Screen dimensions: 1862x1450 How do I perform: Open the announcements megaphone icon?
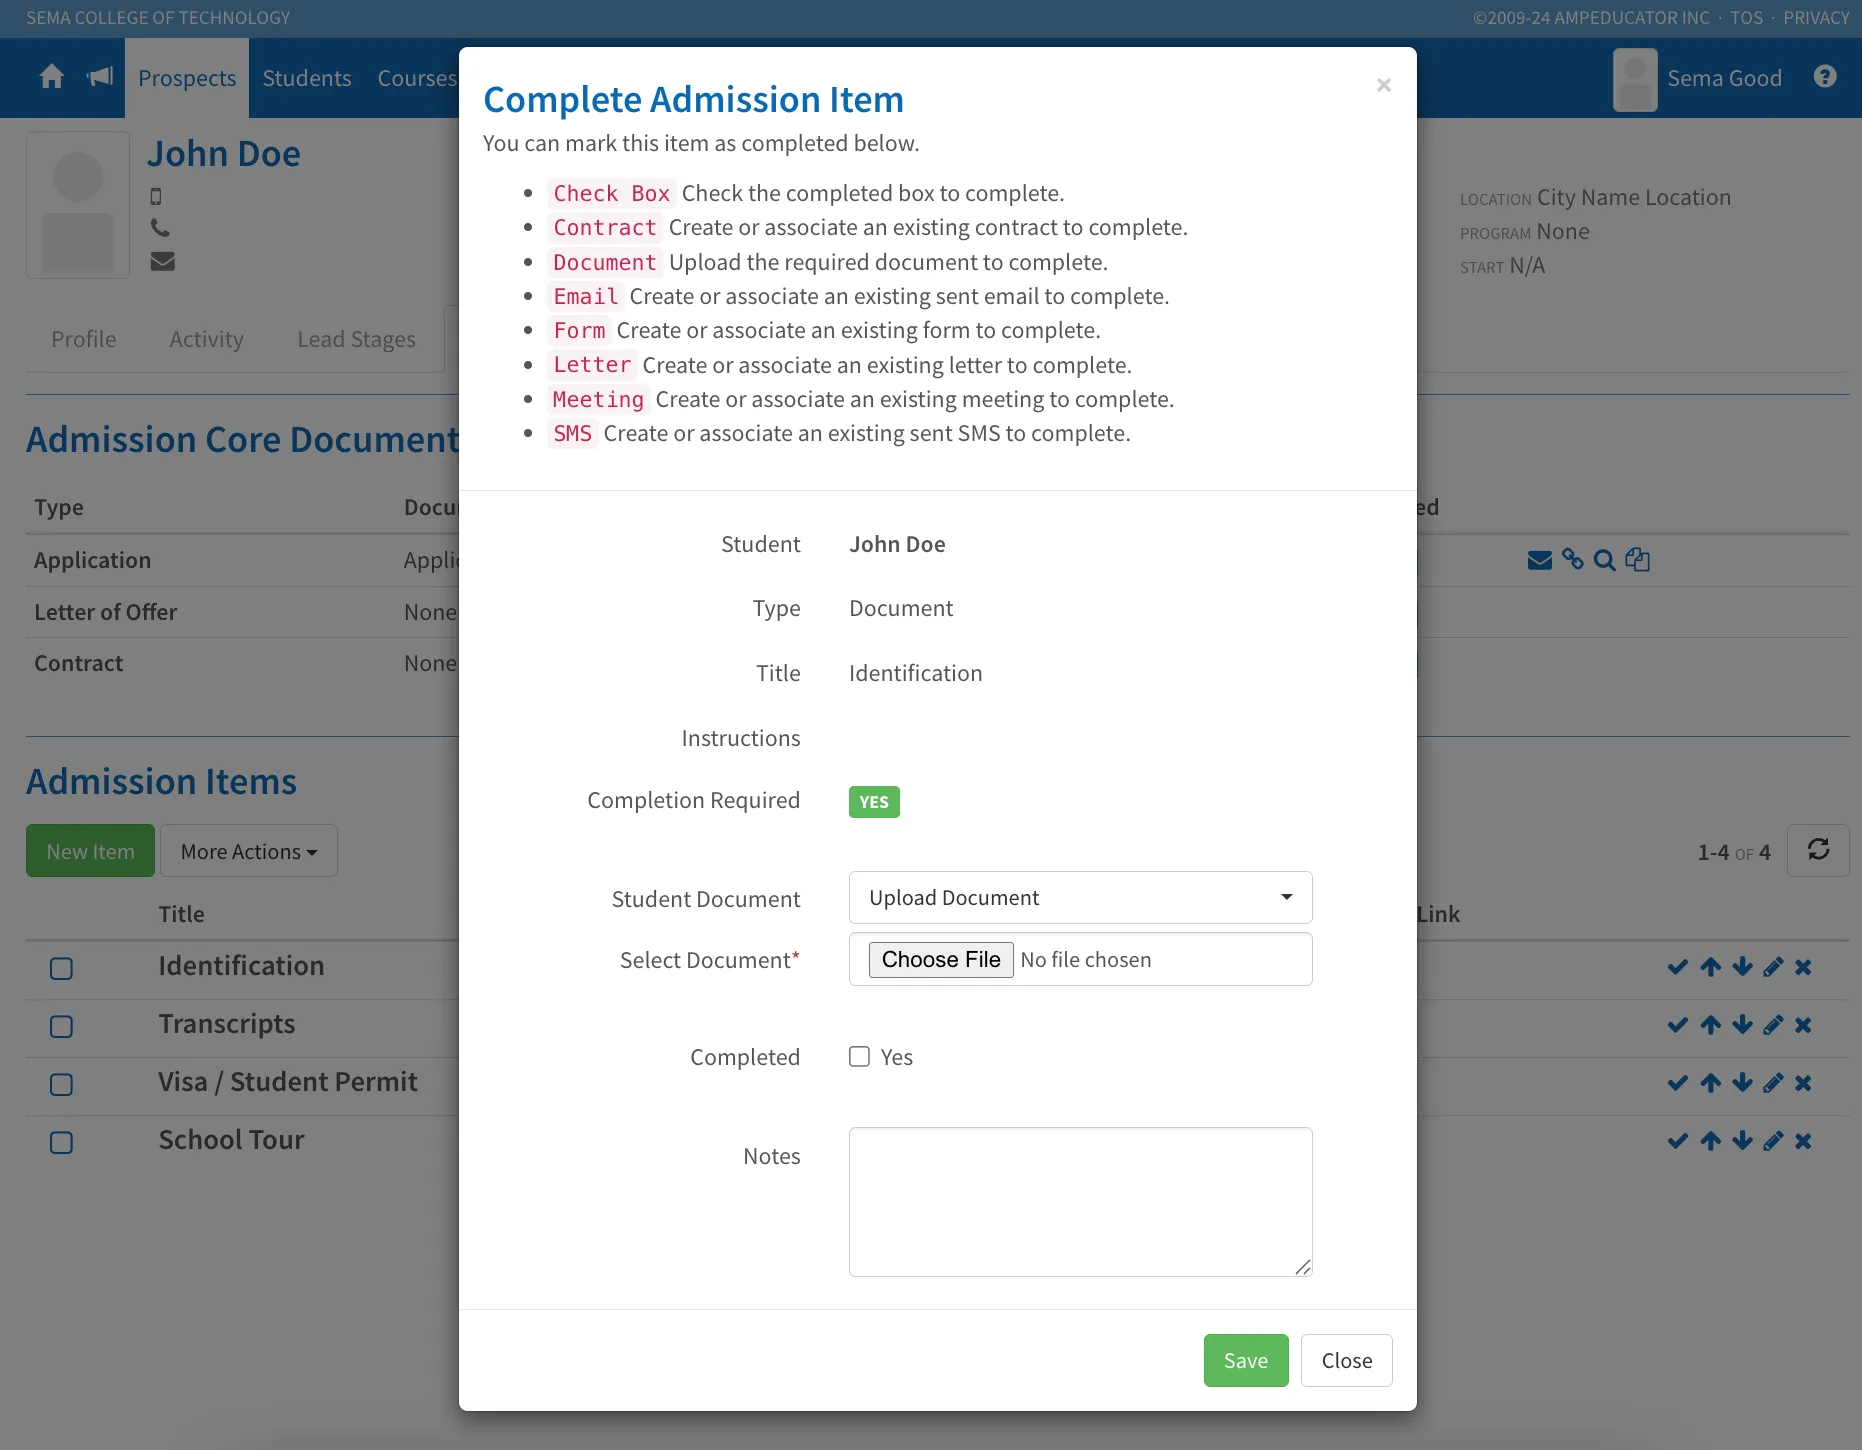pos(100,77)
